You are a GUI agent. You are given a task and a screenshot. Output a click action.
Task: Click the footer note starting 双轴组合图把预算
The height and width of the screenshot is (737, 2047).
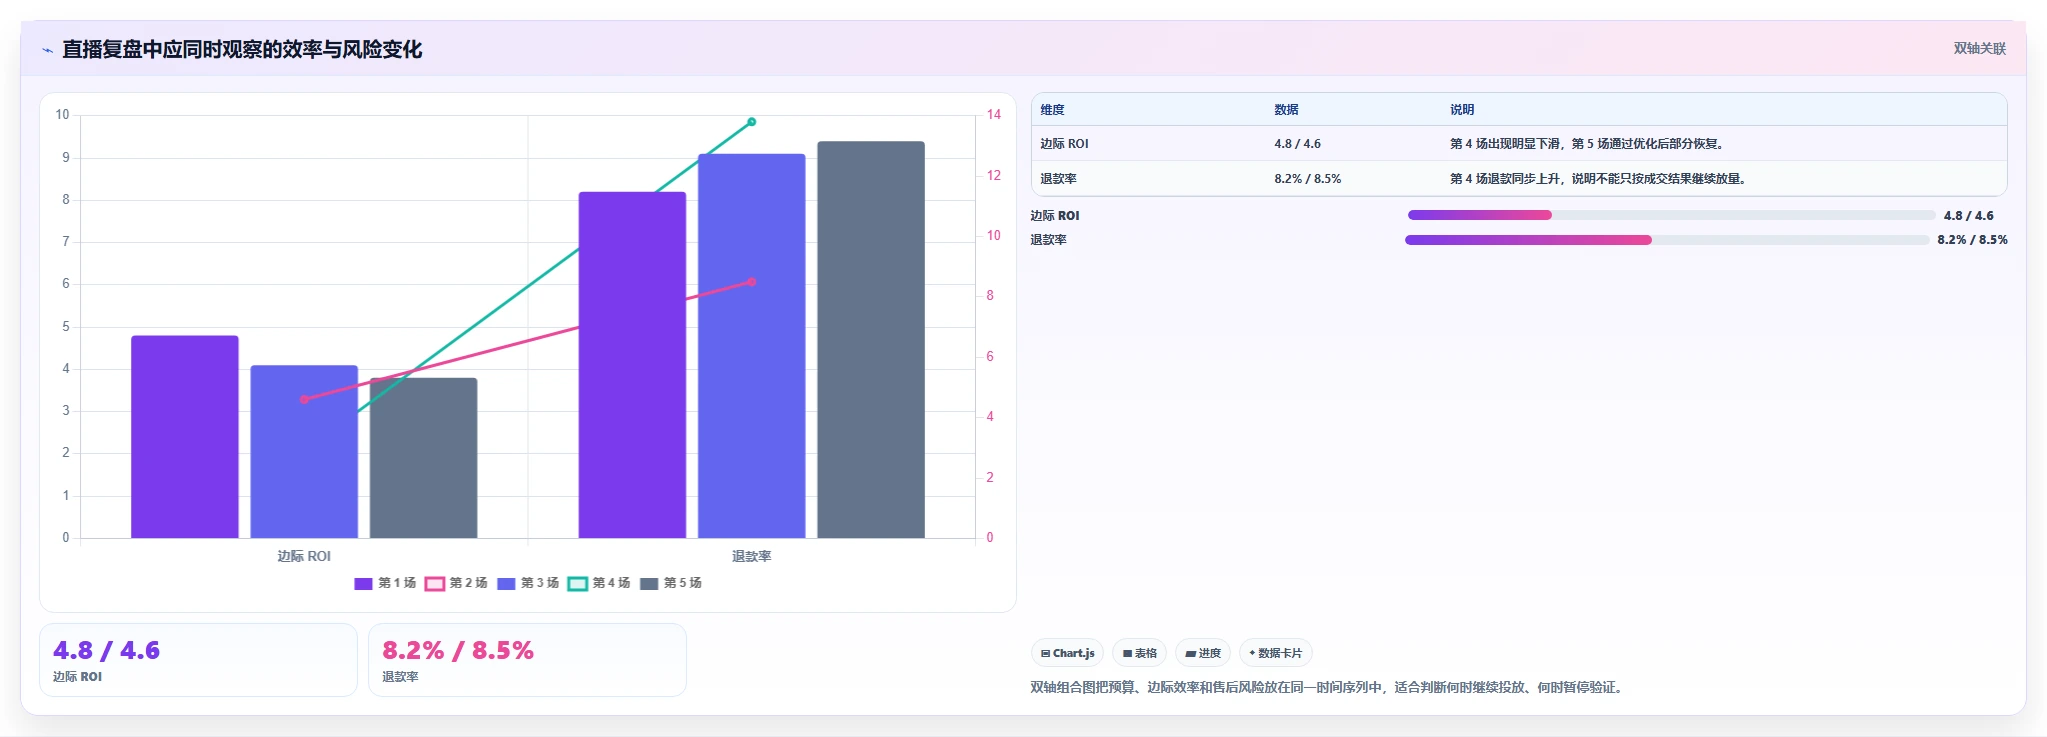pyautogui.click(x=1328, y=687)
